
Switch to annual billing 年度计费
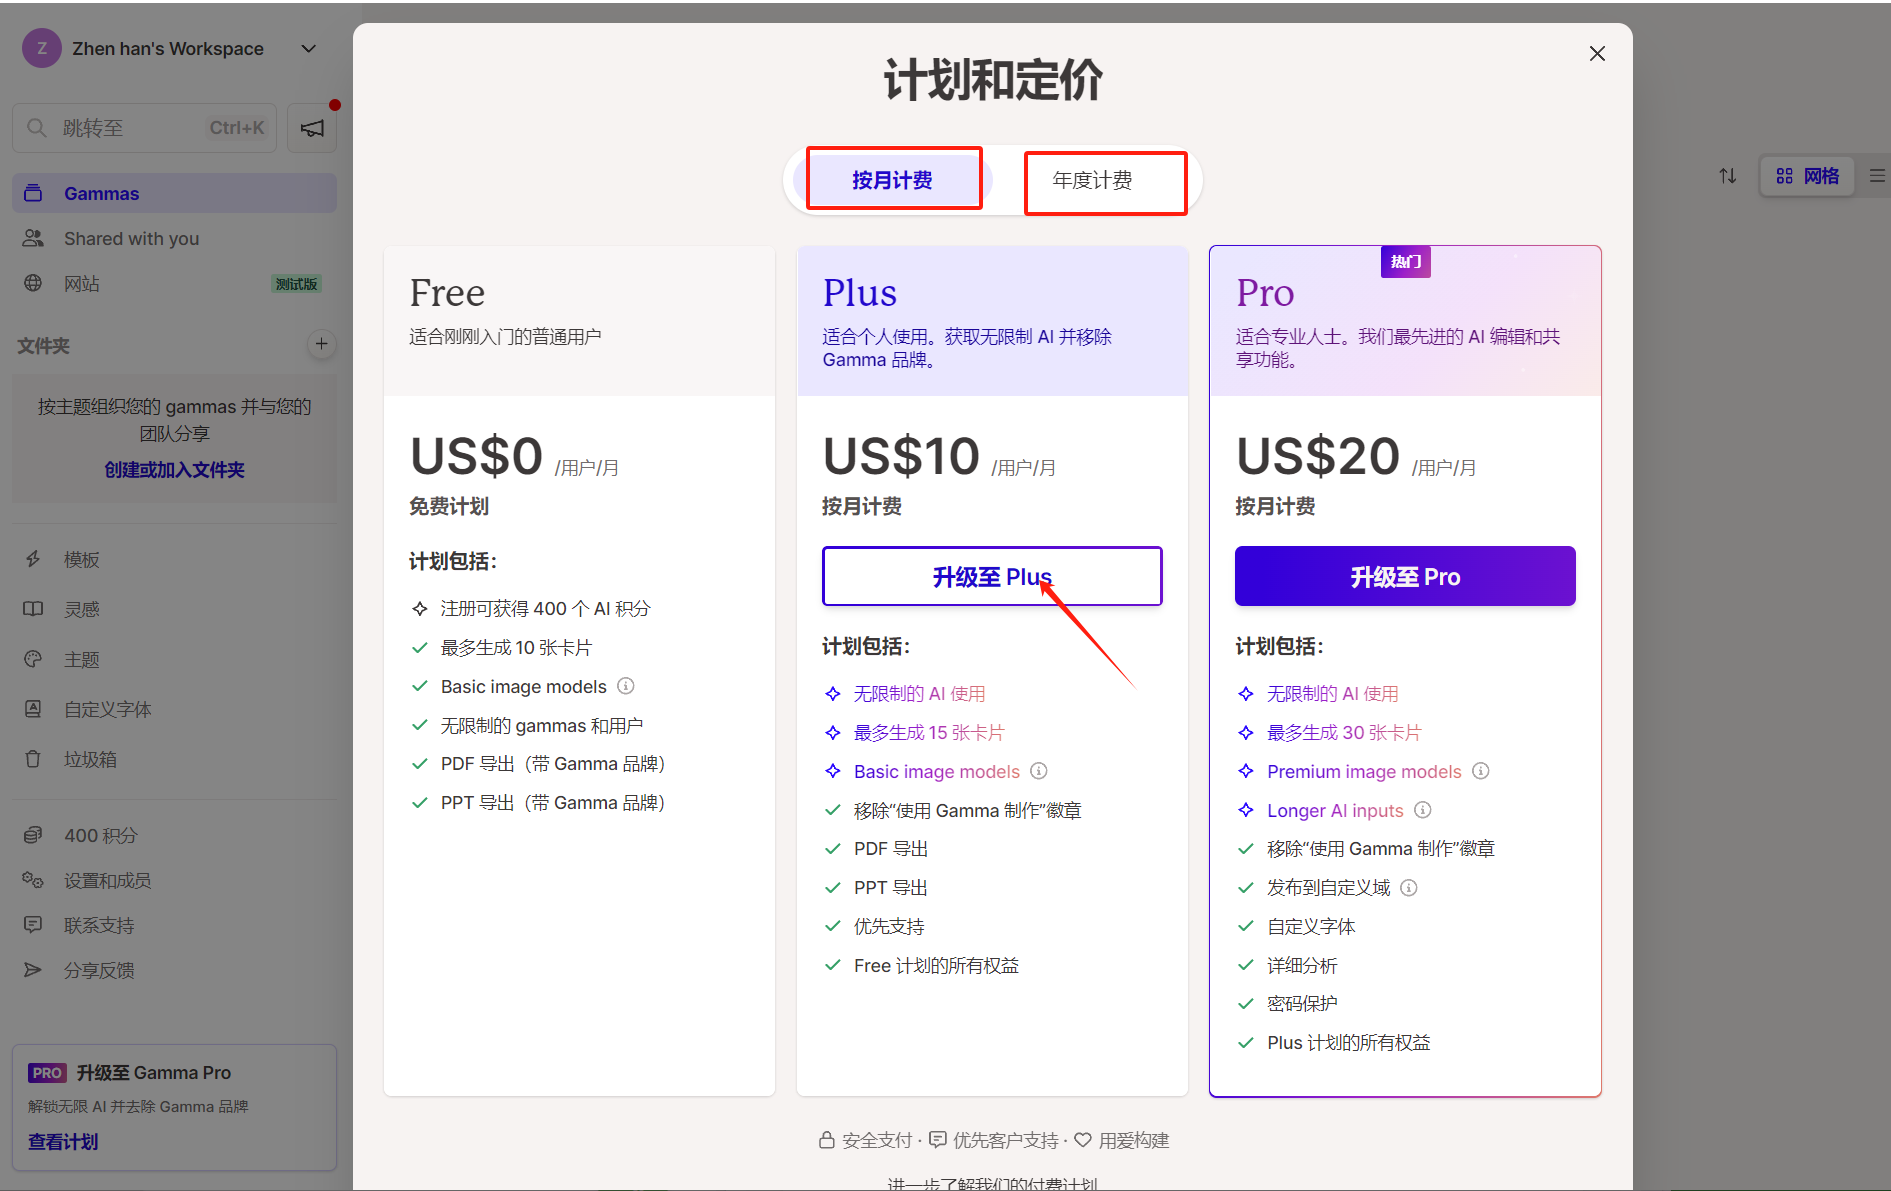click(1092, 180)
